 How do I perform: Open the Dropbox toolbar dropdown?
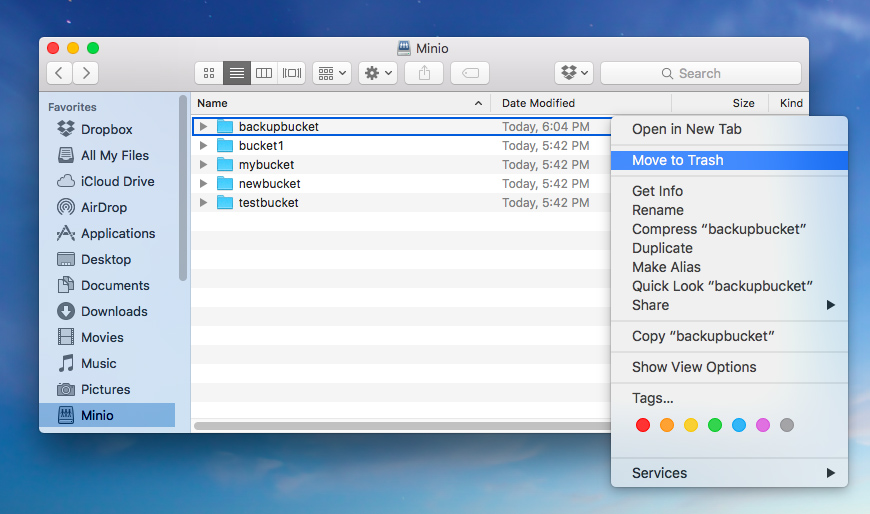click(575, 73)
